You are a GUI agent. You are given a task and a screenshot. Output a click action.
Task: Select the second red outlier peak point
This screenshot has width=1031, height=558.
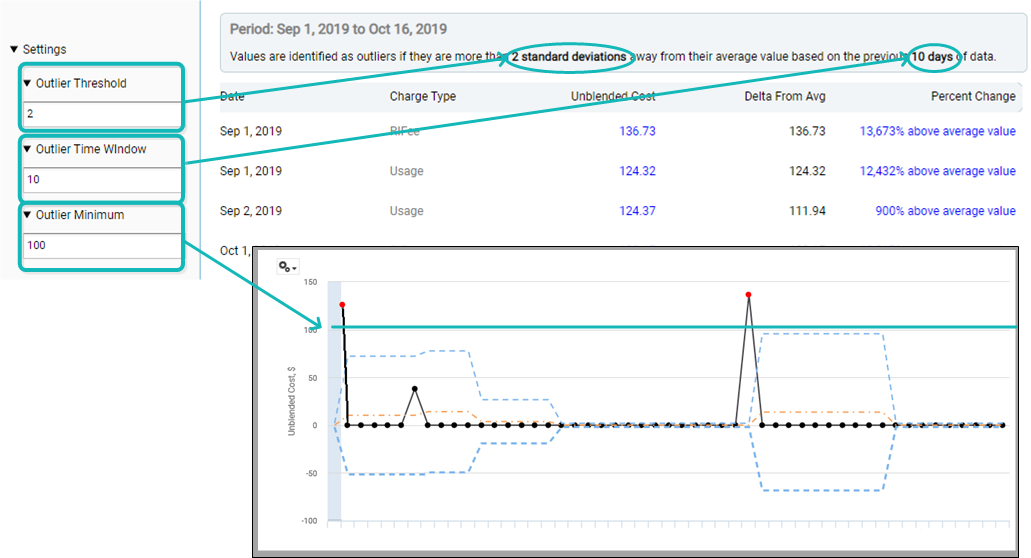748,295
